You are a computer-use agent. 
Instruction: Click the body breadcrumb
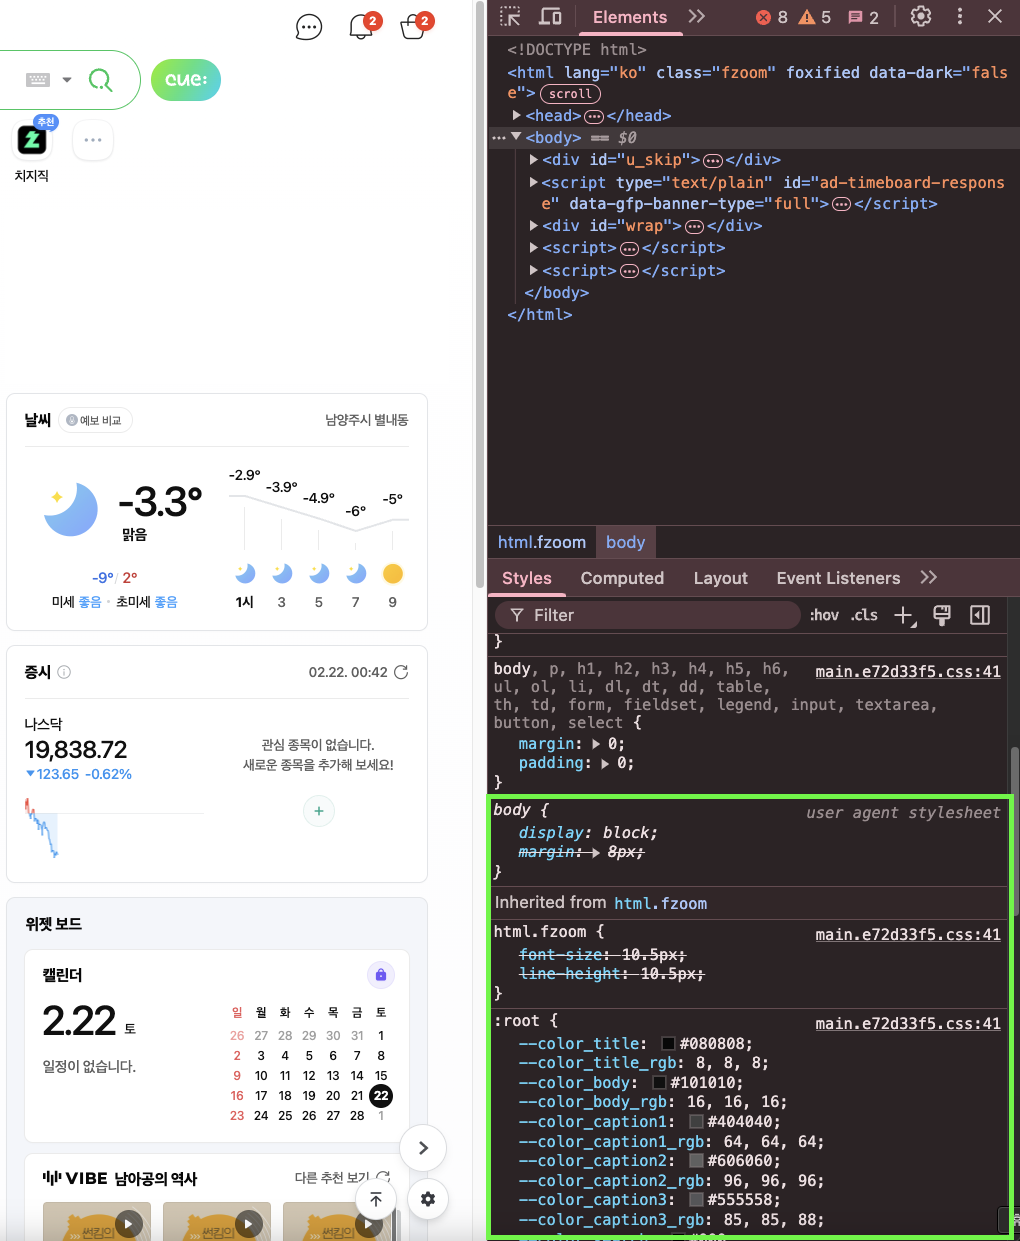coord(626,542)
